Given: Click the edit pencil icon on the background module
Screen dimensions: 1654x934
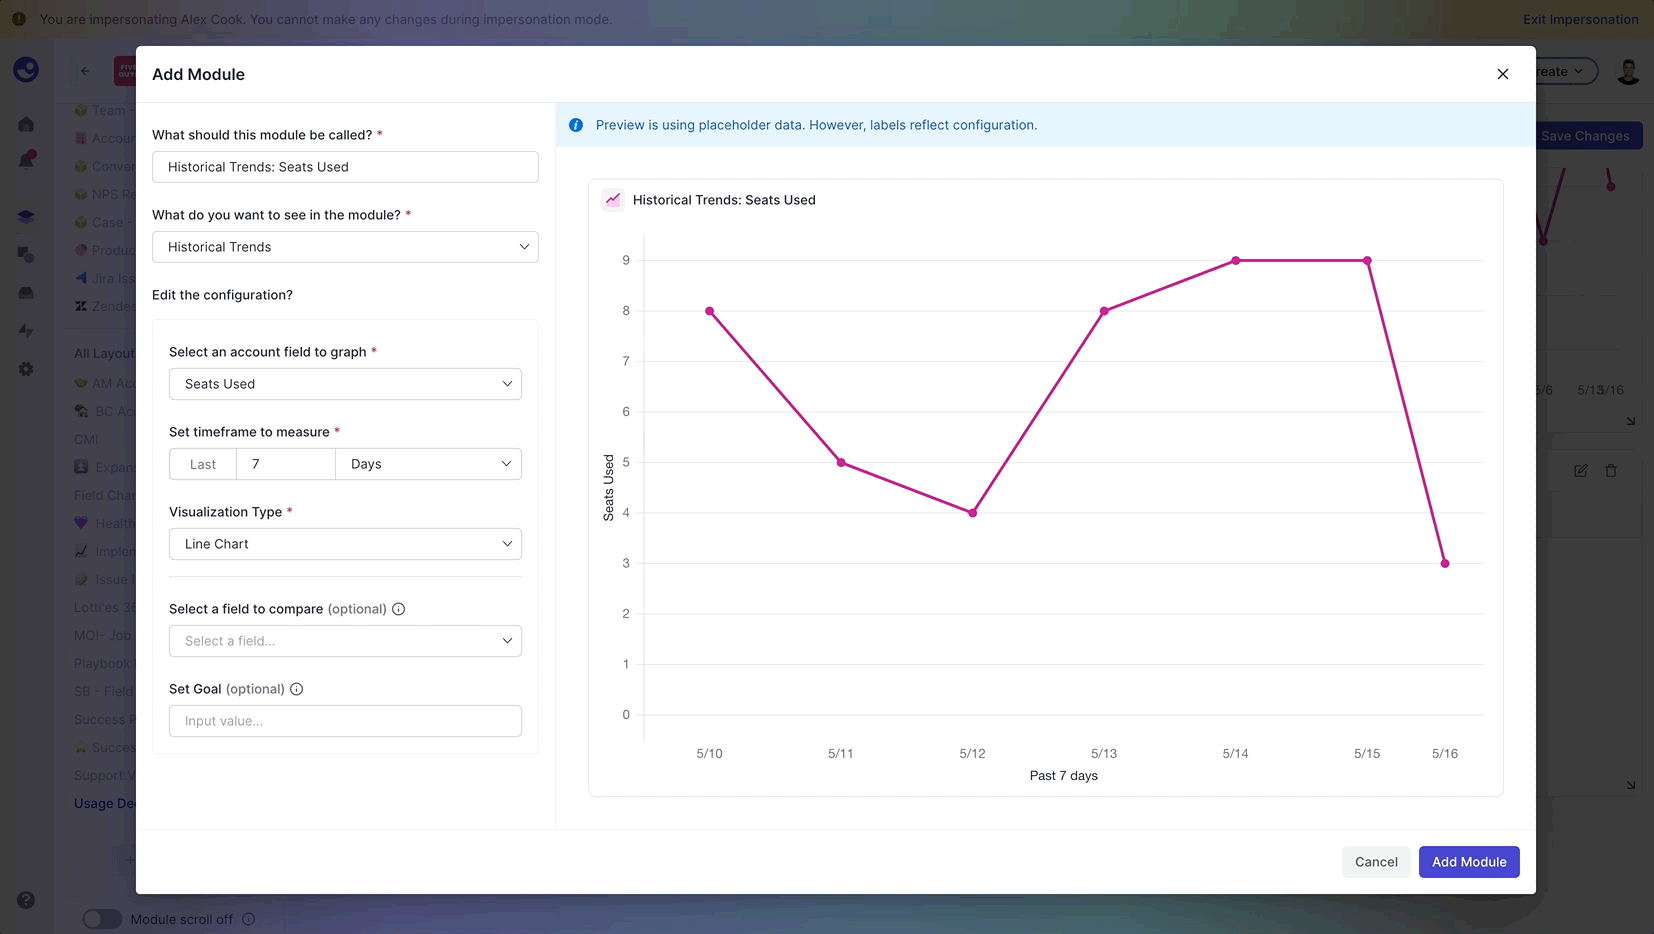Looking at the screenshot, I should tap(1580, 470).
